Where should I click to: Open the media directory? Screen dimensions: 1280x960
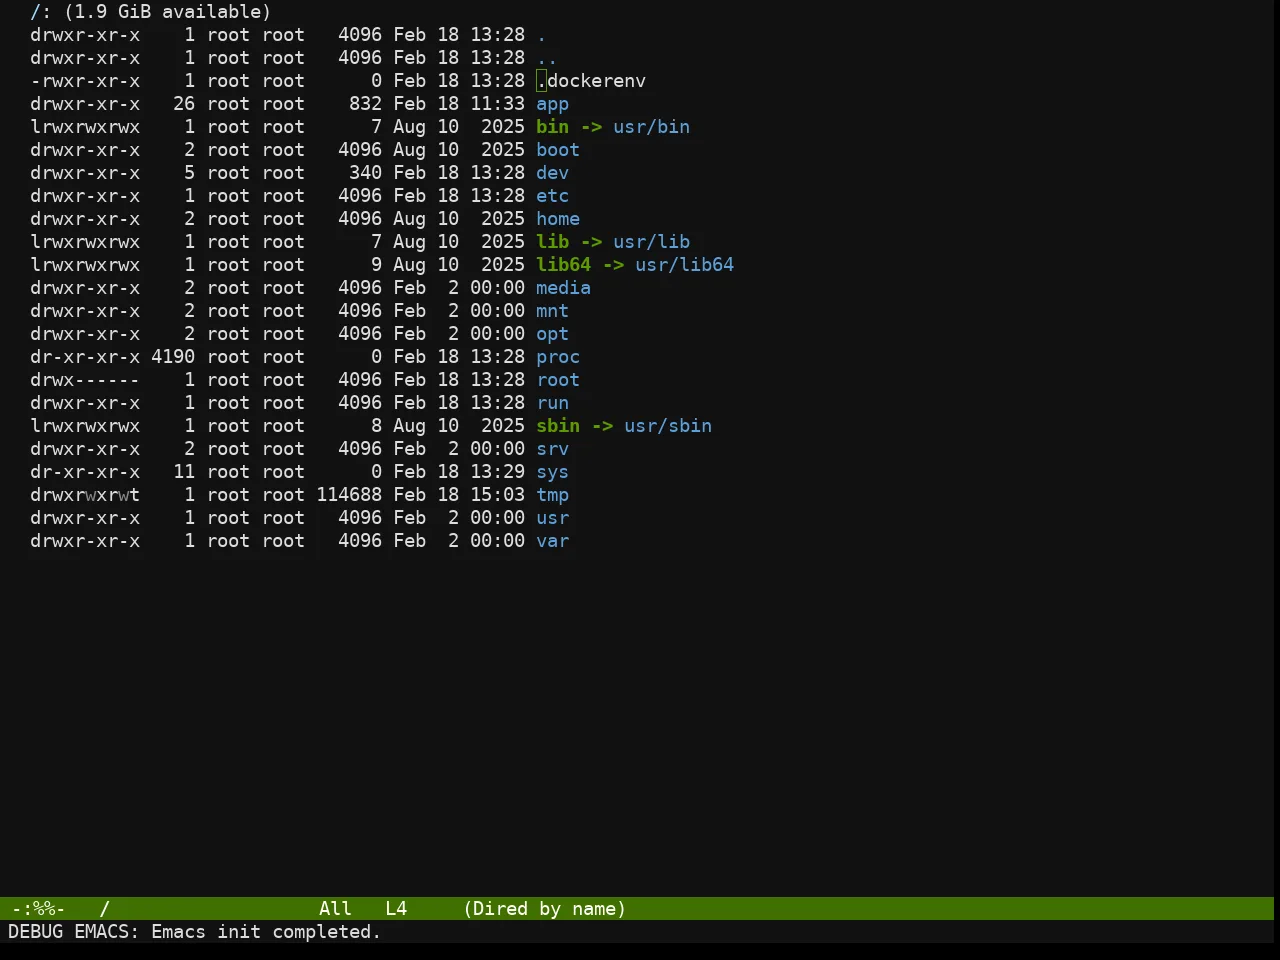[x=563, y=288]
